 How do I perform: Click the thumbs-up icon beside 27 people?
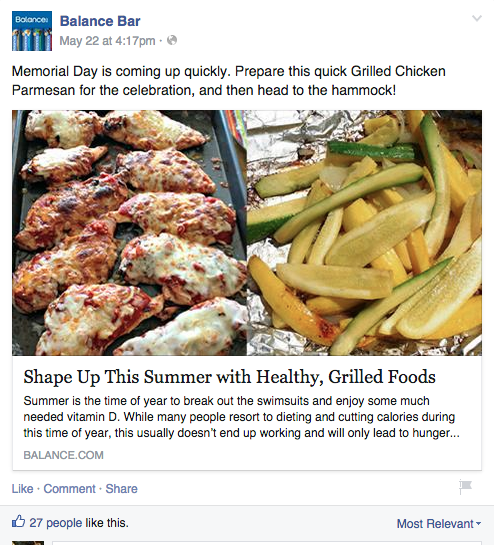click(x=18, y=522)
